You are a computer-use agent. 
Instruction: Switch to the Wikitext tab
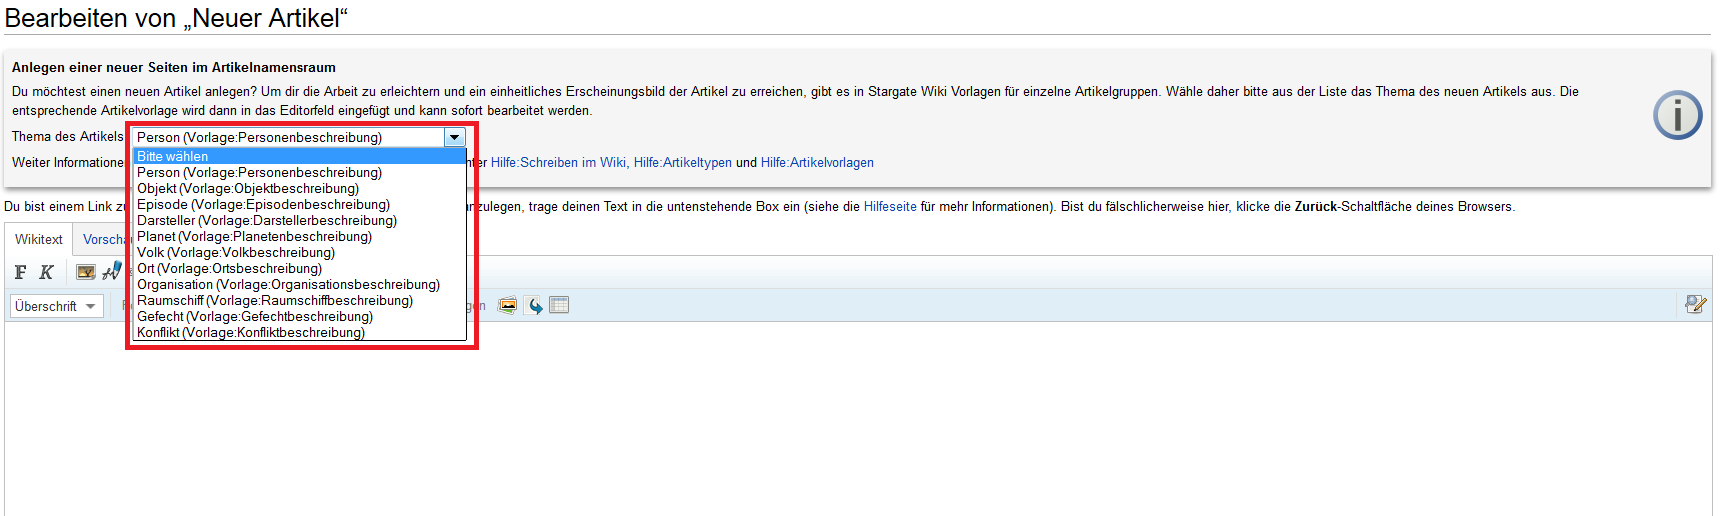coord(39,239)
